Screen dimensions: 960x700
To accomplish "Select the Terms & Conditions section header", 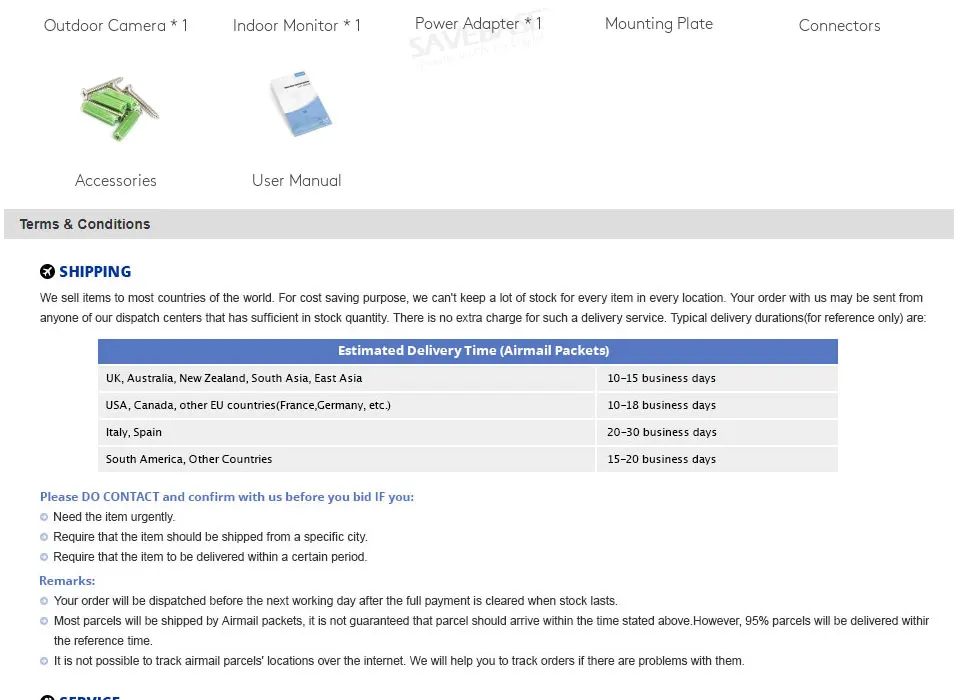I will [479, 224].
